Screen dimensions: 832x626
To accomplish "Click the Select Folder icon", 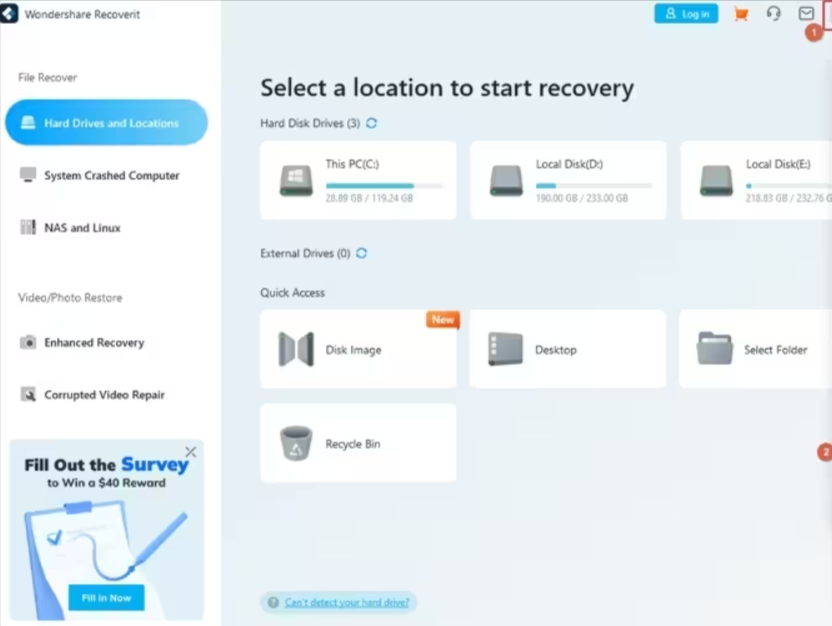I will (x=714, y=349).
